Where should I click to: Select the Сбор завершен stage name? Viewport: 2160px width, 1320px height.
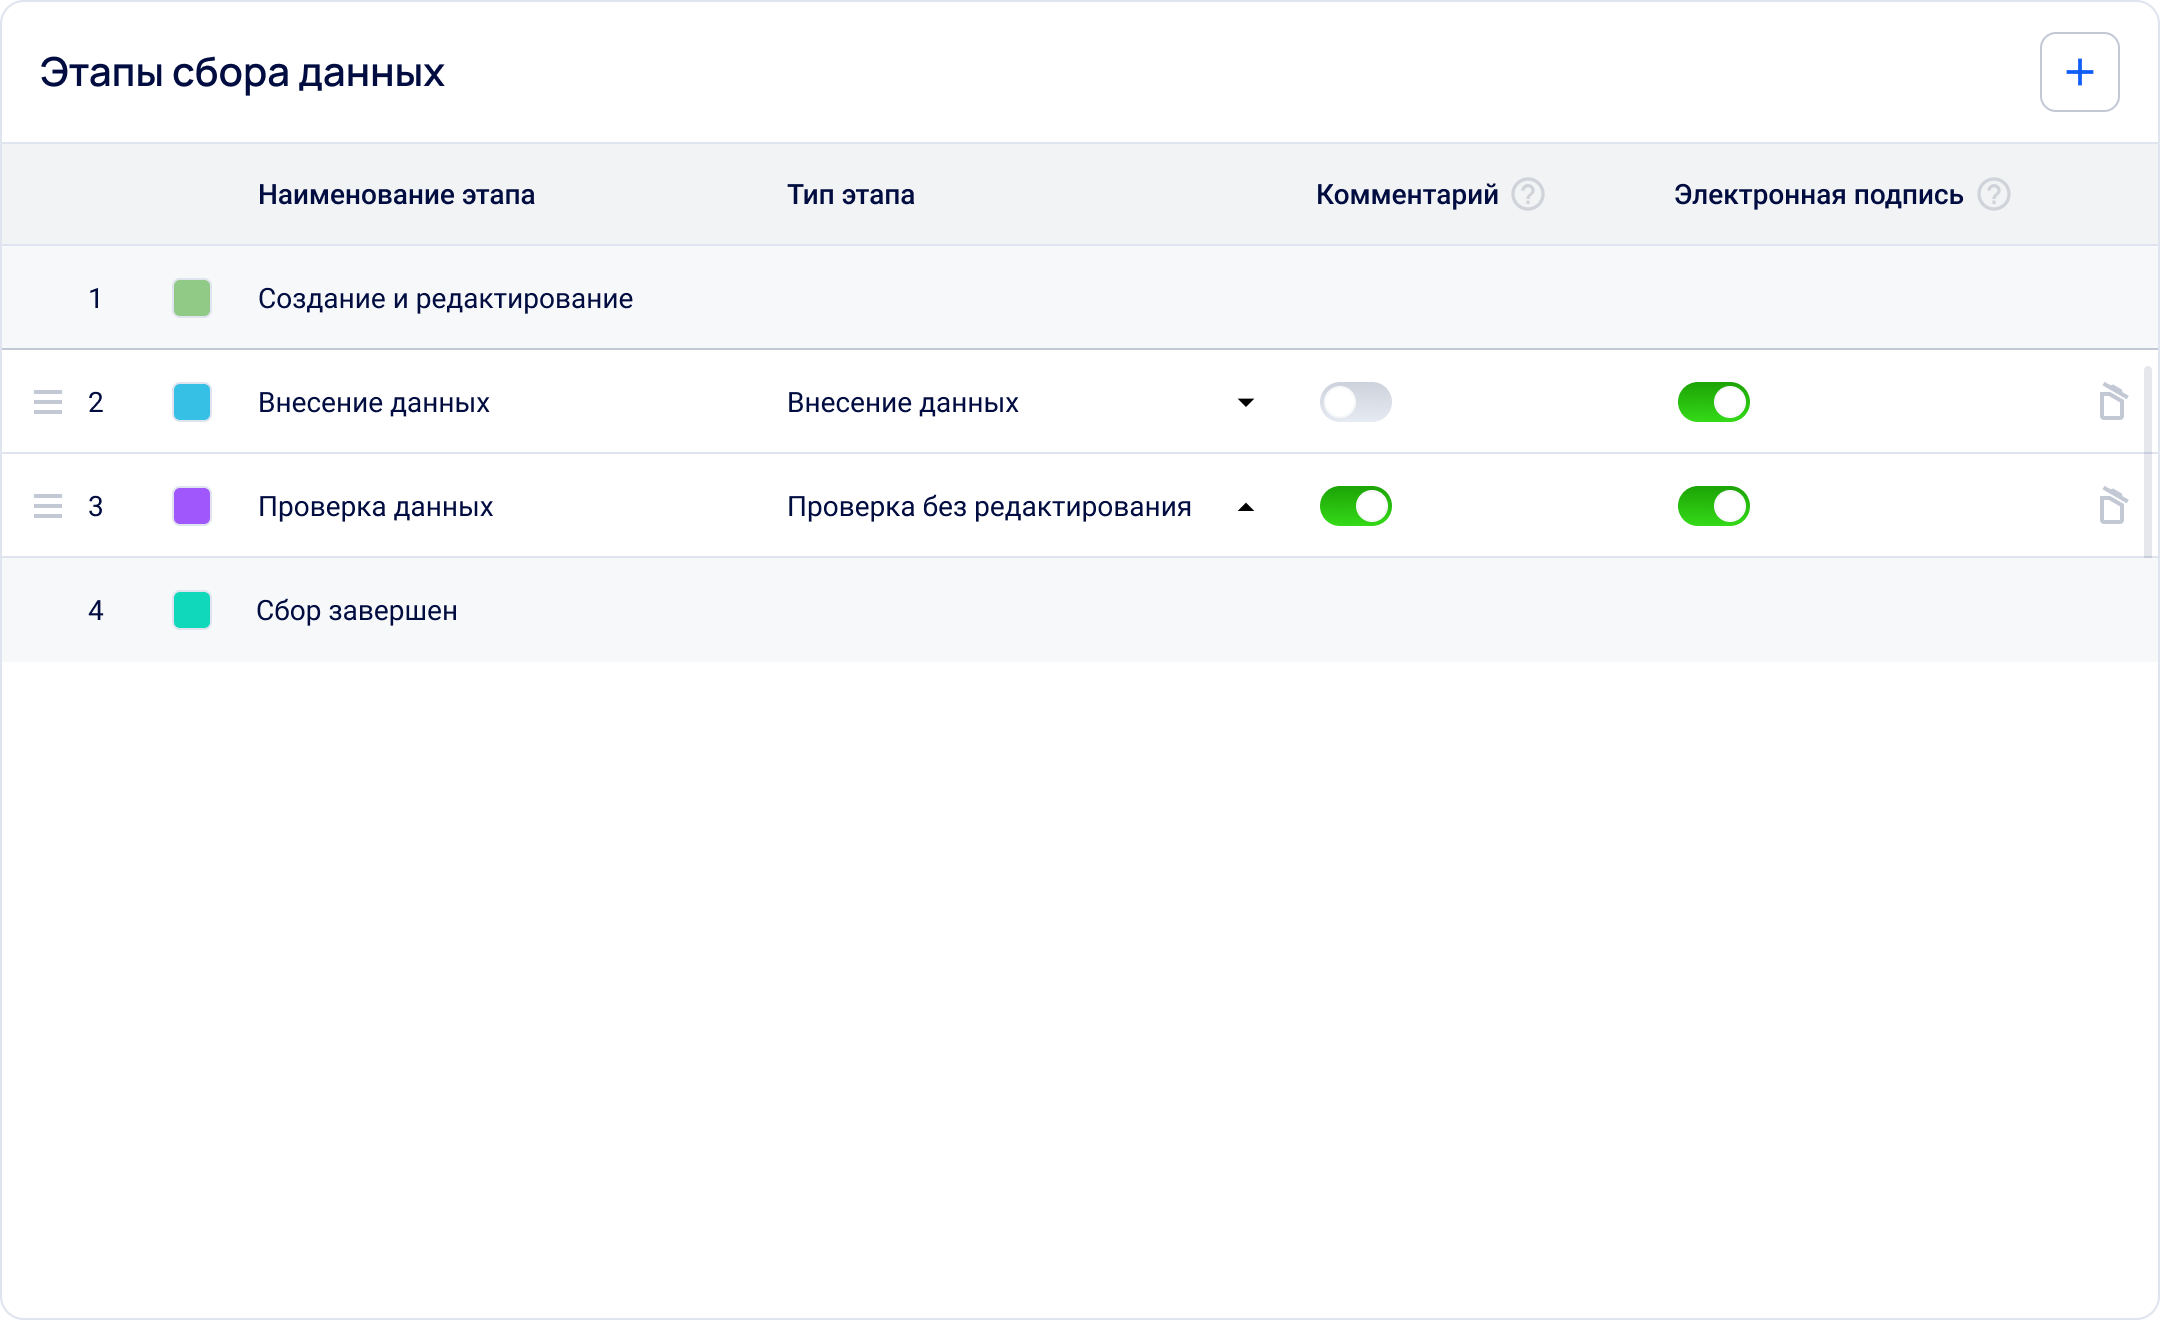[357, 610]
